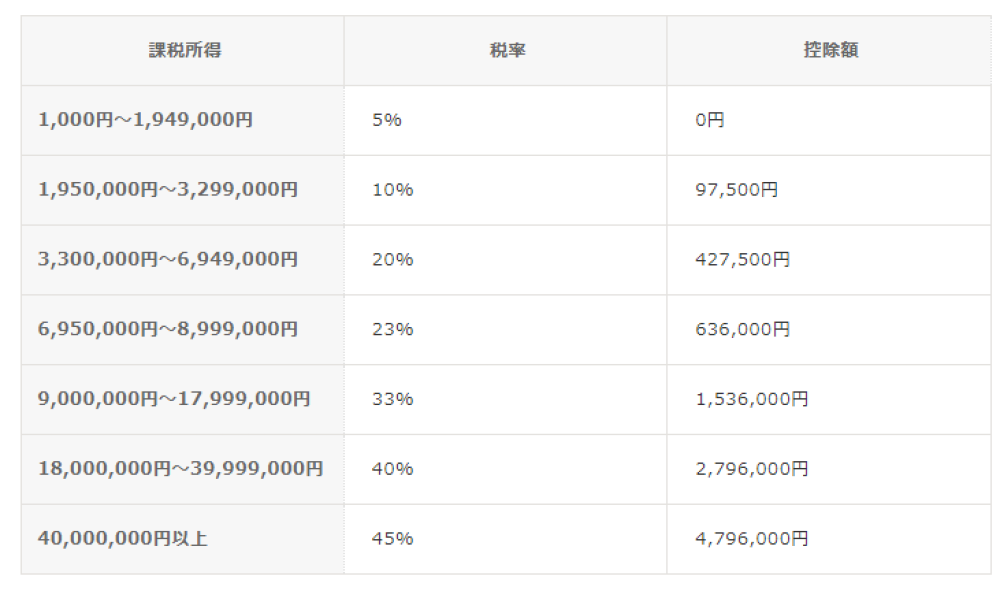Viewport: 1000px width, 613px height.
Task: Click the 控除額 column header
Action: [829, 50]
